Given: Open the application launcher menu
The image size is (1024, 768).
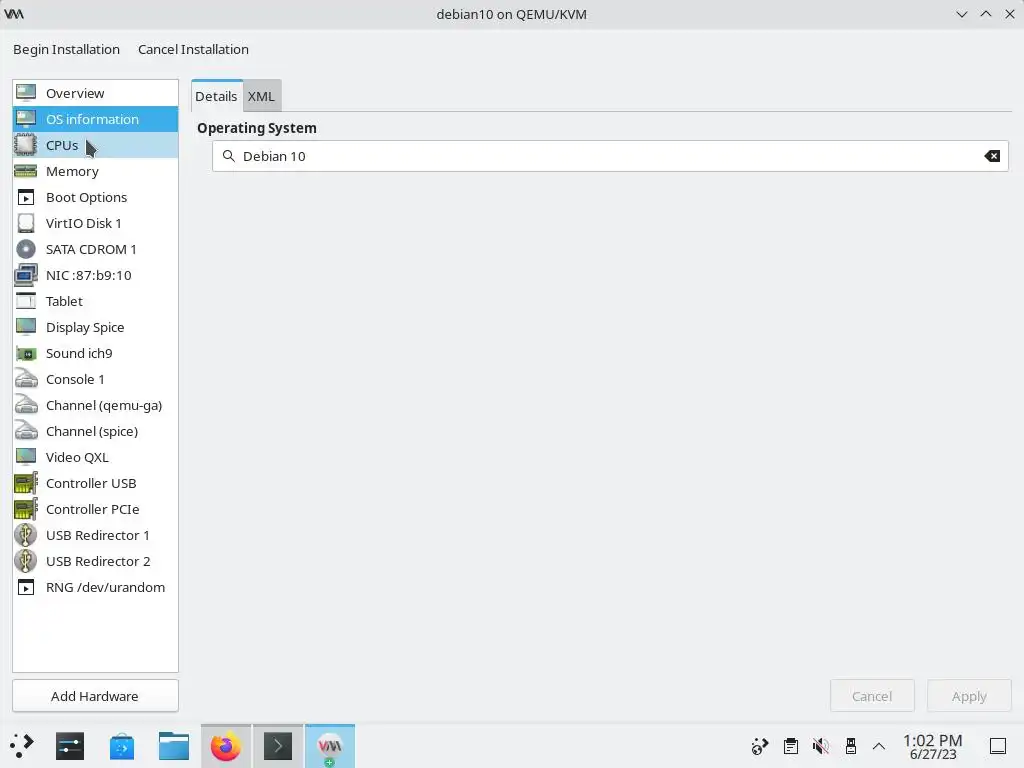Looking at the screenshot, I should (x=22, y=746).
